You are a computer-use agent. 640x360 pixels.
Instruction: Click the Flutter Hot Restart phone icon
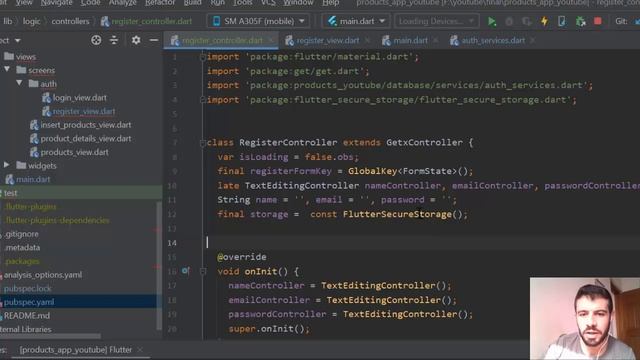(562, 21)
